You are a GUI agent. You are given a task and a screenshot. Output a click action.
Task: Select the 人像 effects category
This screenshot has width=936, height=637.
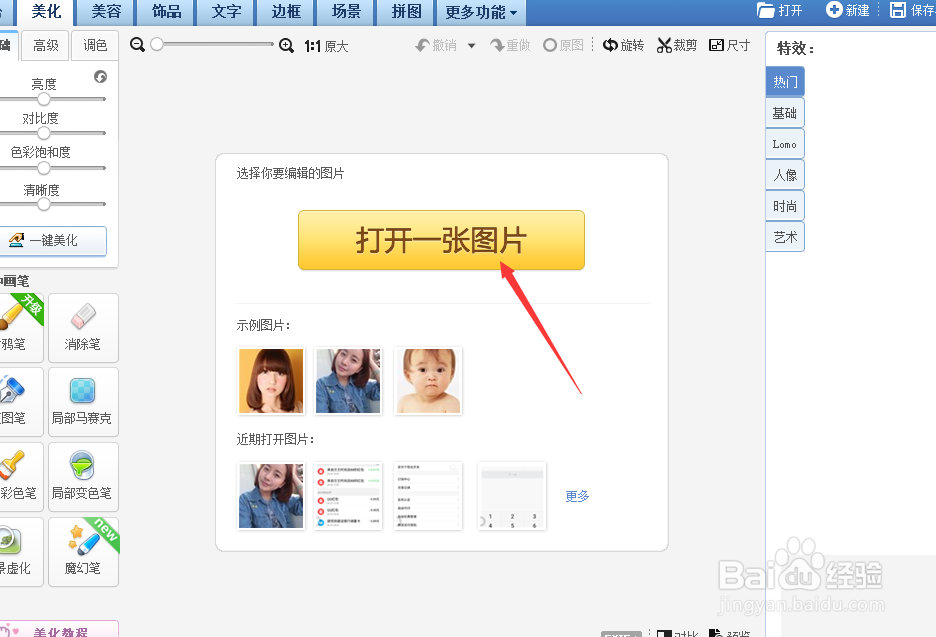[x=784, y=174]
